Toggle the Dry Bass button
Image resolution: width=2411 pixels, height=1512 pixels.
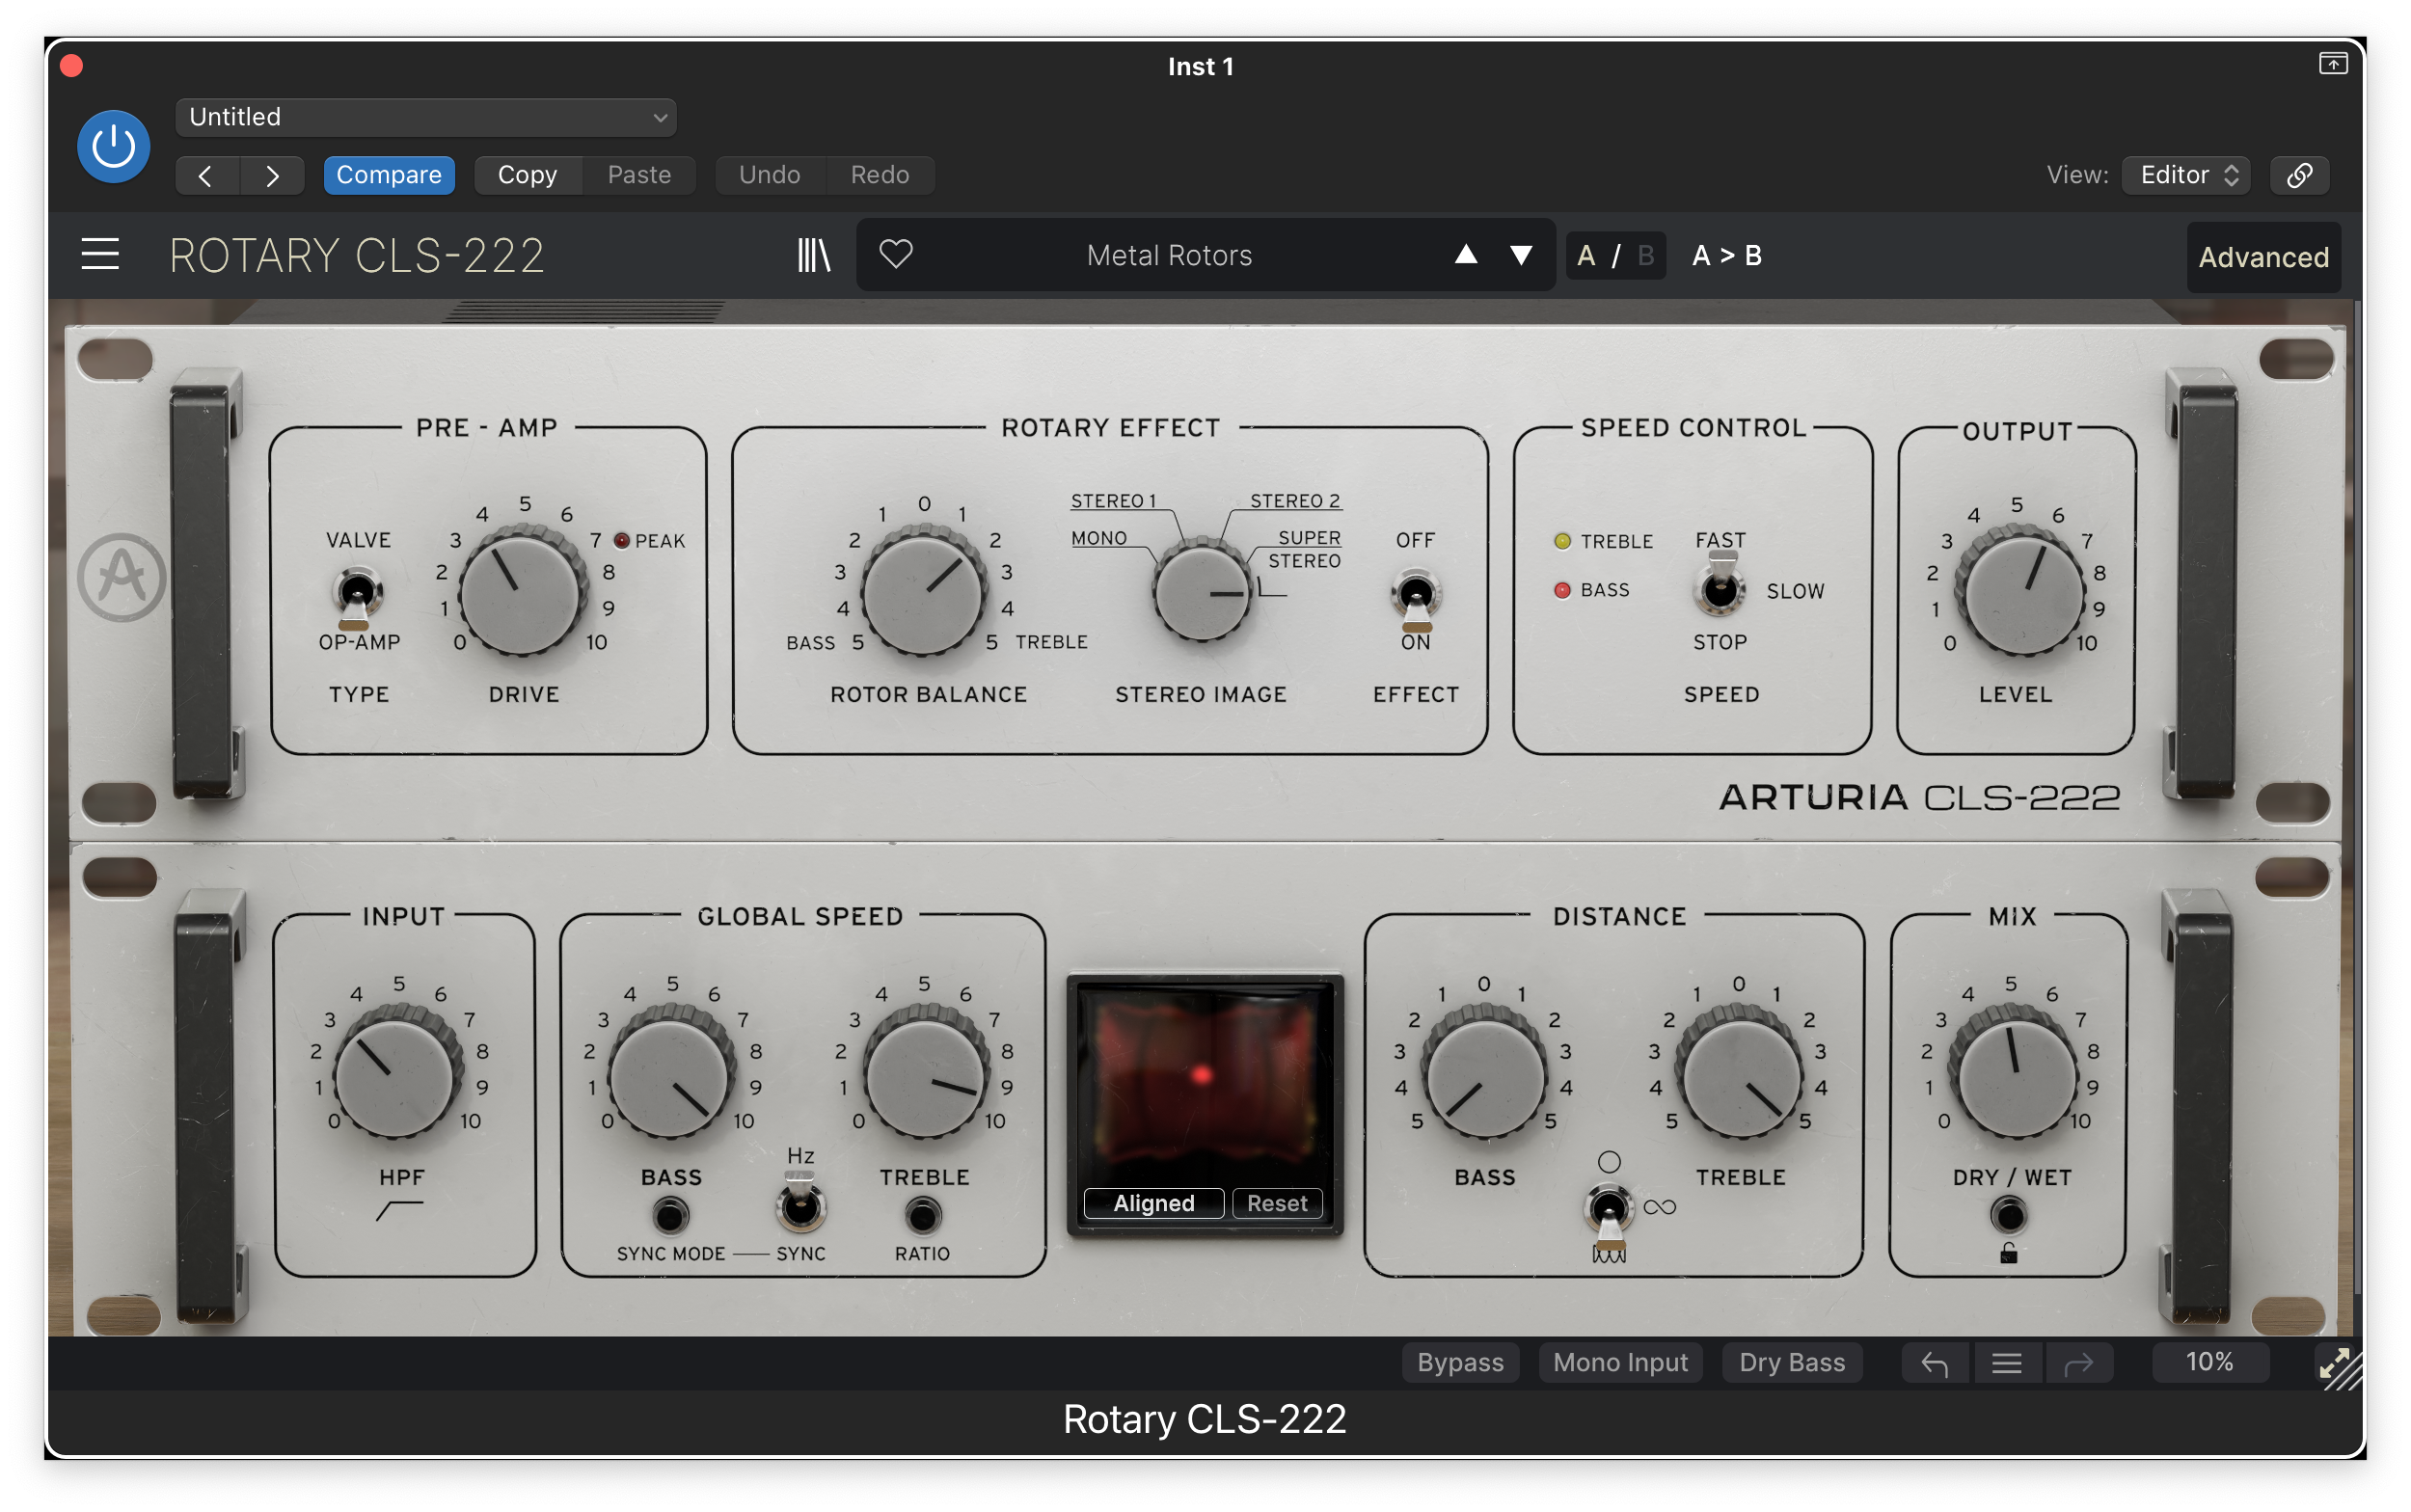[x=1792, y=1362]
